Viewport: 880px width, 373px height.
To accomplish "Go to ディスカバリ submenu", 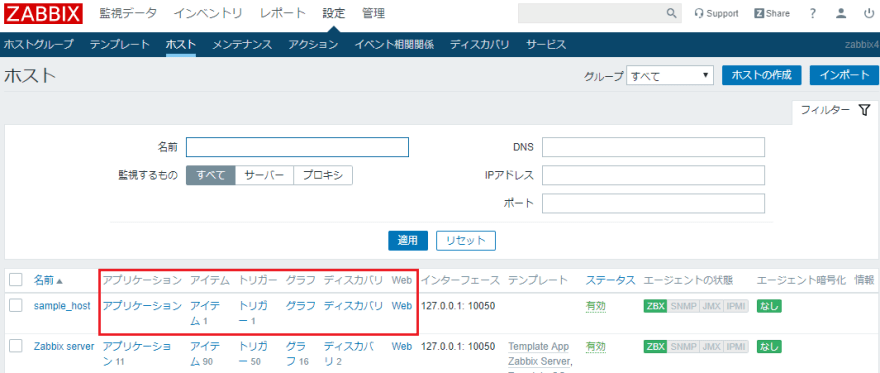I will coord(480,45).
